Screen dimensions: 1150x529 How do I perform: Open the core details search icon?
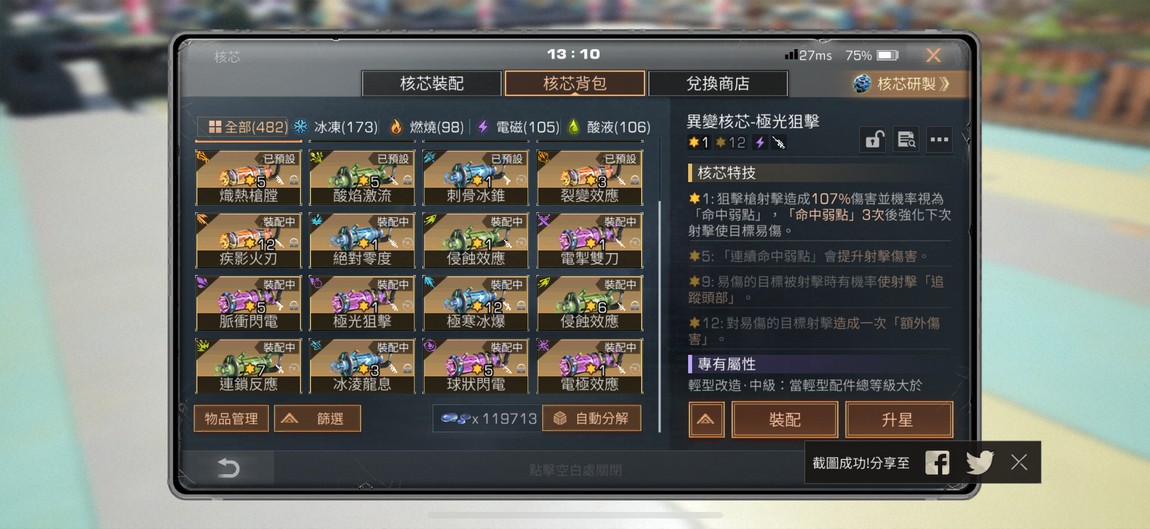(906, 139)
